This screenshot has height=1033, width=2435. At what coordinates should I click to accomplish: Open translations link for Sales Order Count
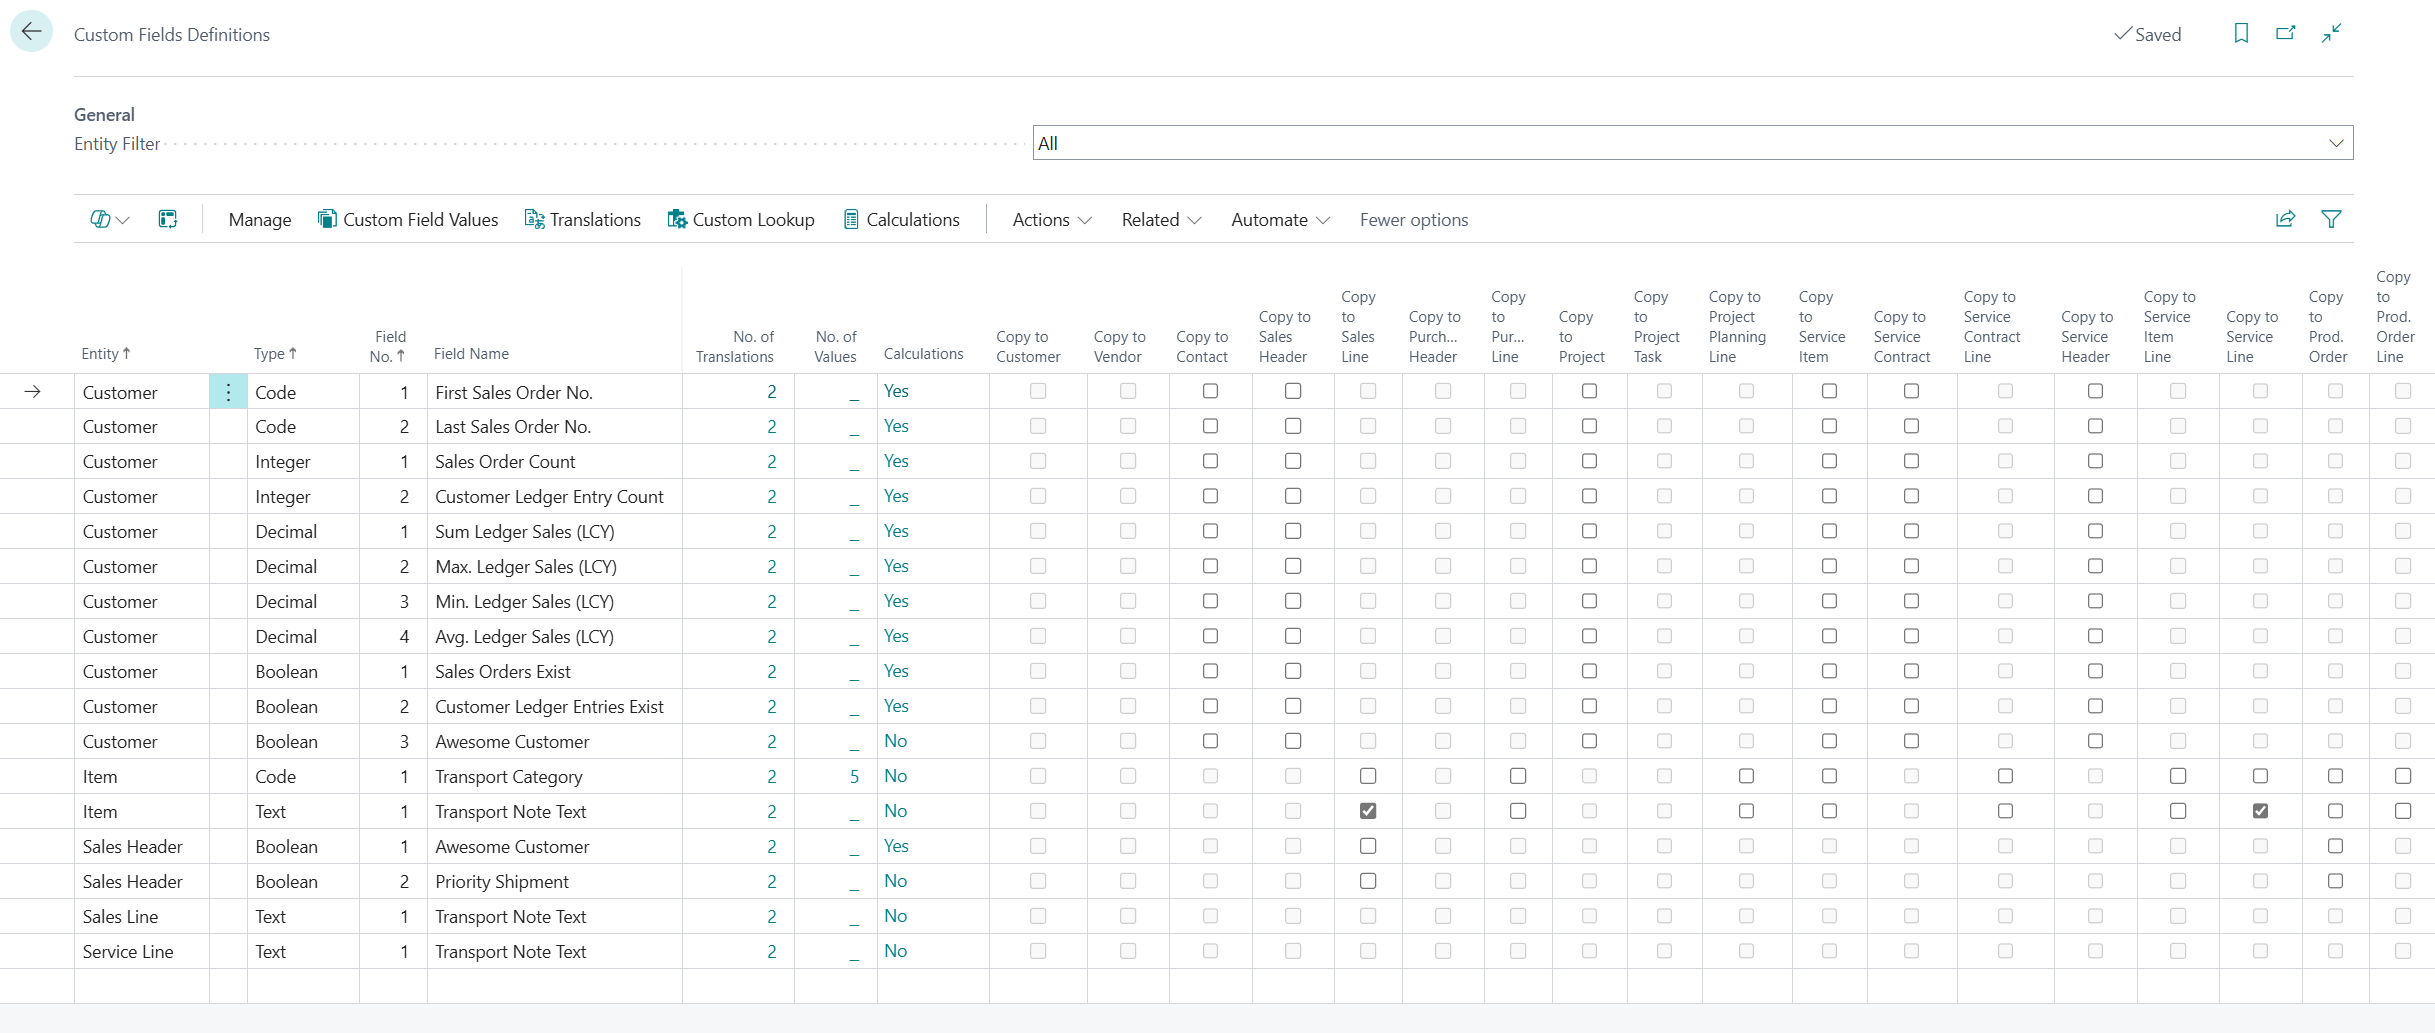(771, 461)
